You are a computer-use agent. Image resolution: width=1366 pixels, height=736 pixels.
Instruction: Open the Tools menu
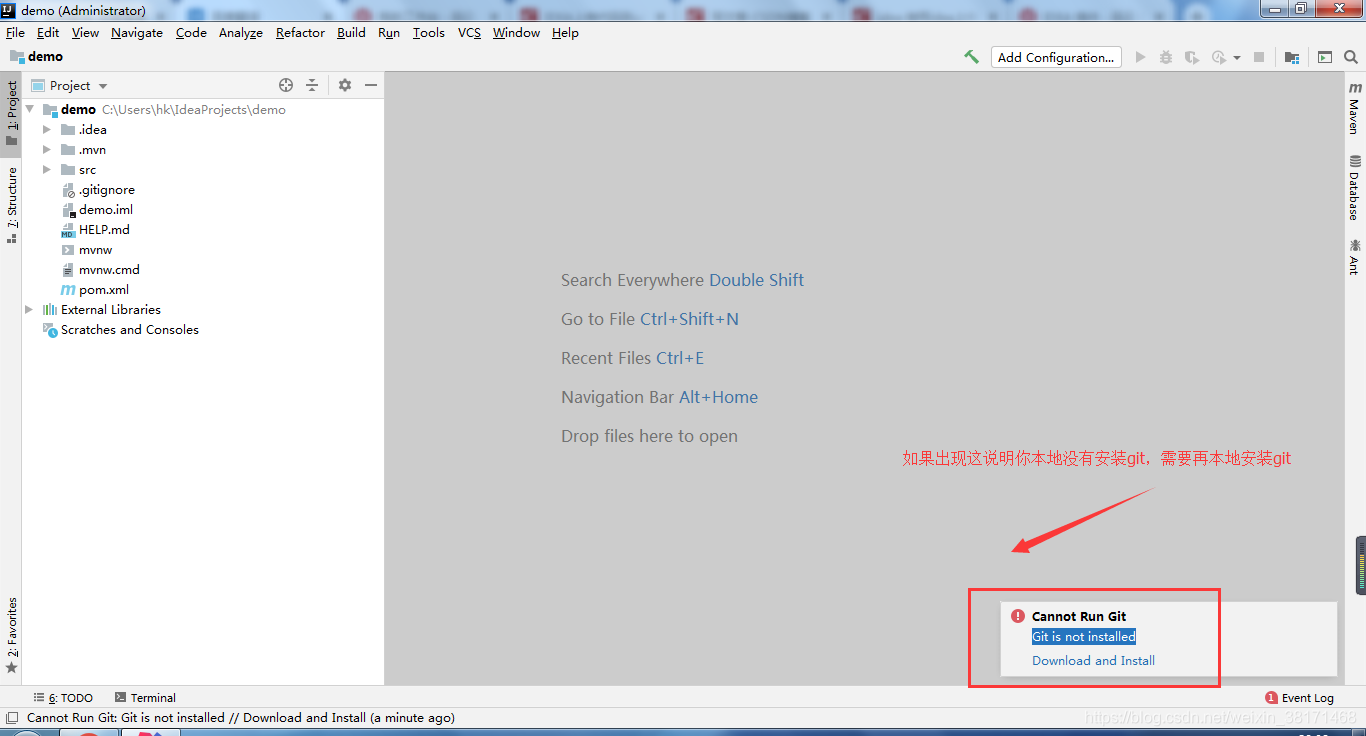click(428, 32)
